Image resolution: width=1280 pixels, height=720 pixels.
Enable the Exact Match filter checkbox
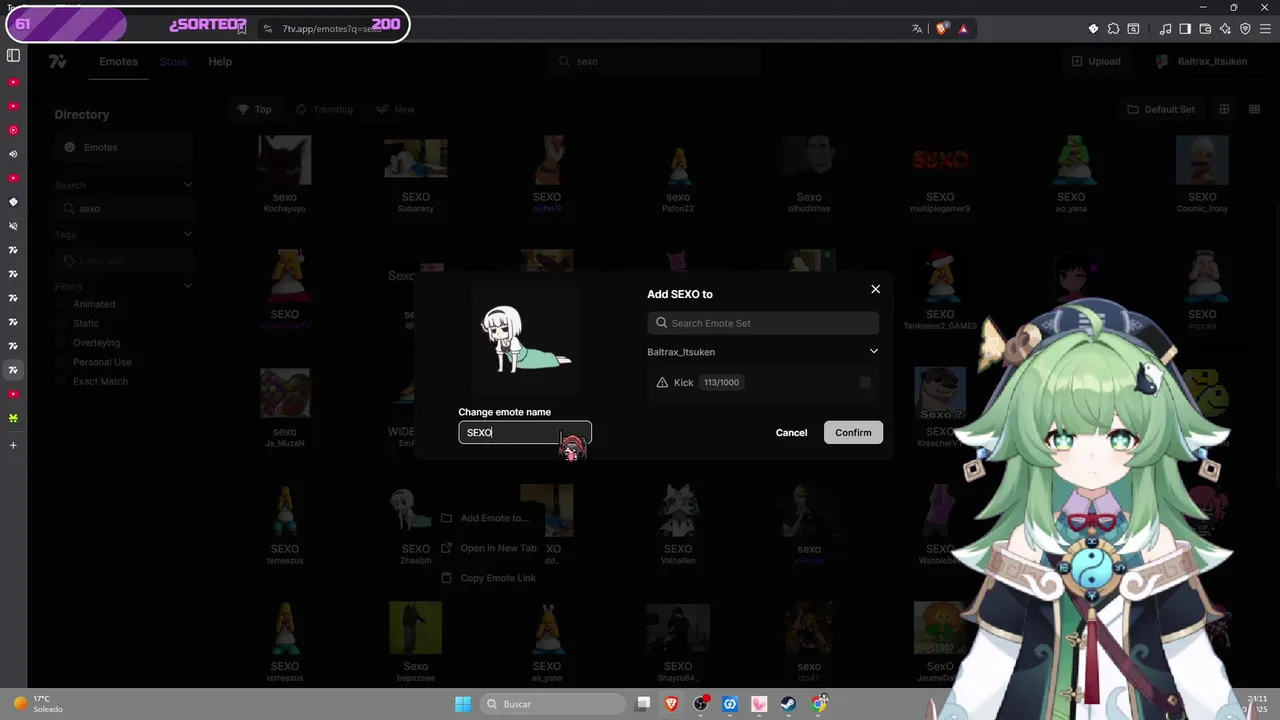tap(63, 381)
